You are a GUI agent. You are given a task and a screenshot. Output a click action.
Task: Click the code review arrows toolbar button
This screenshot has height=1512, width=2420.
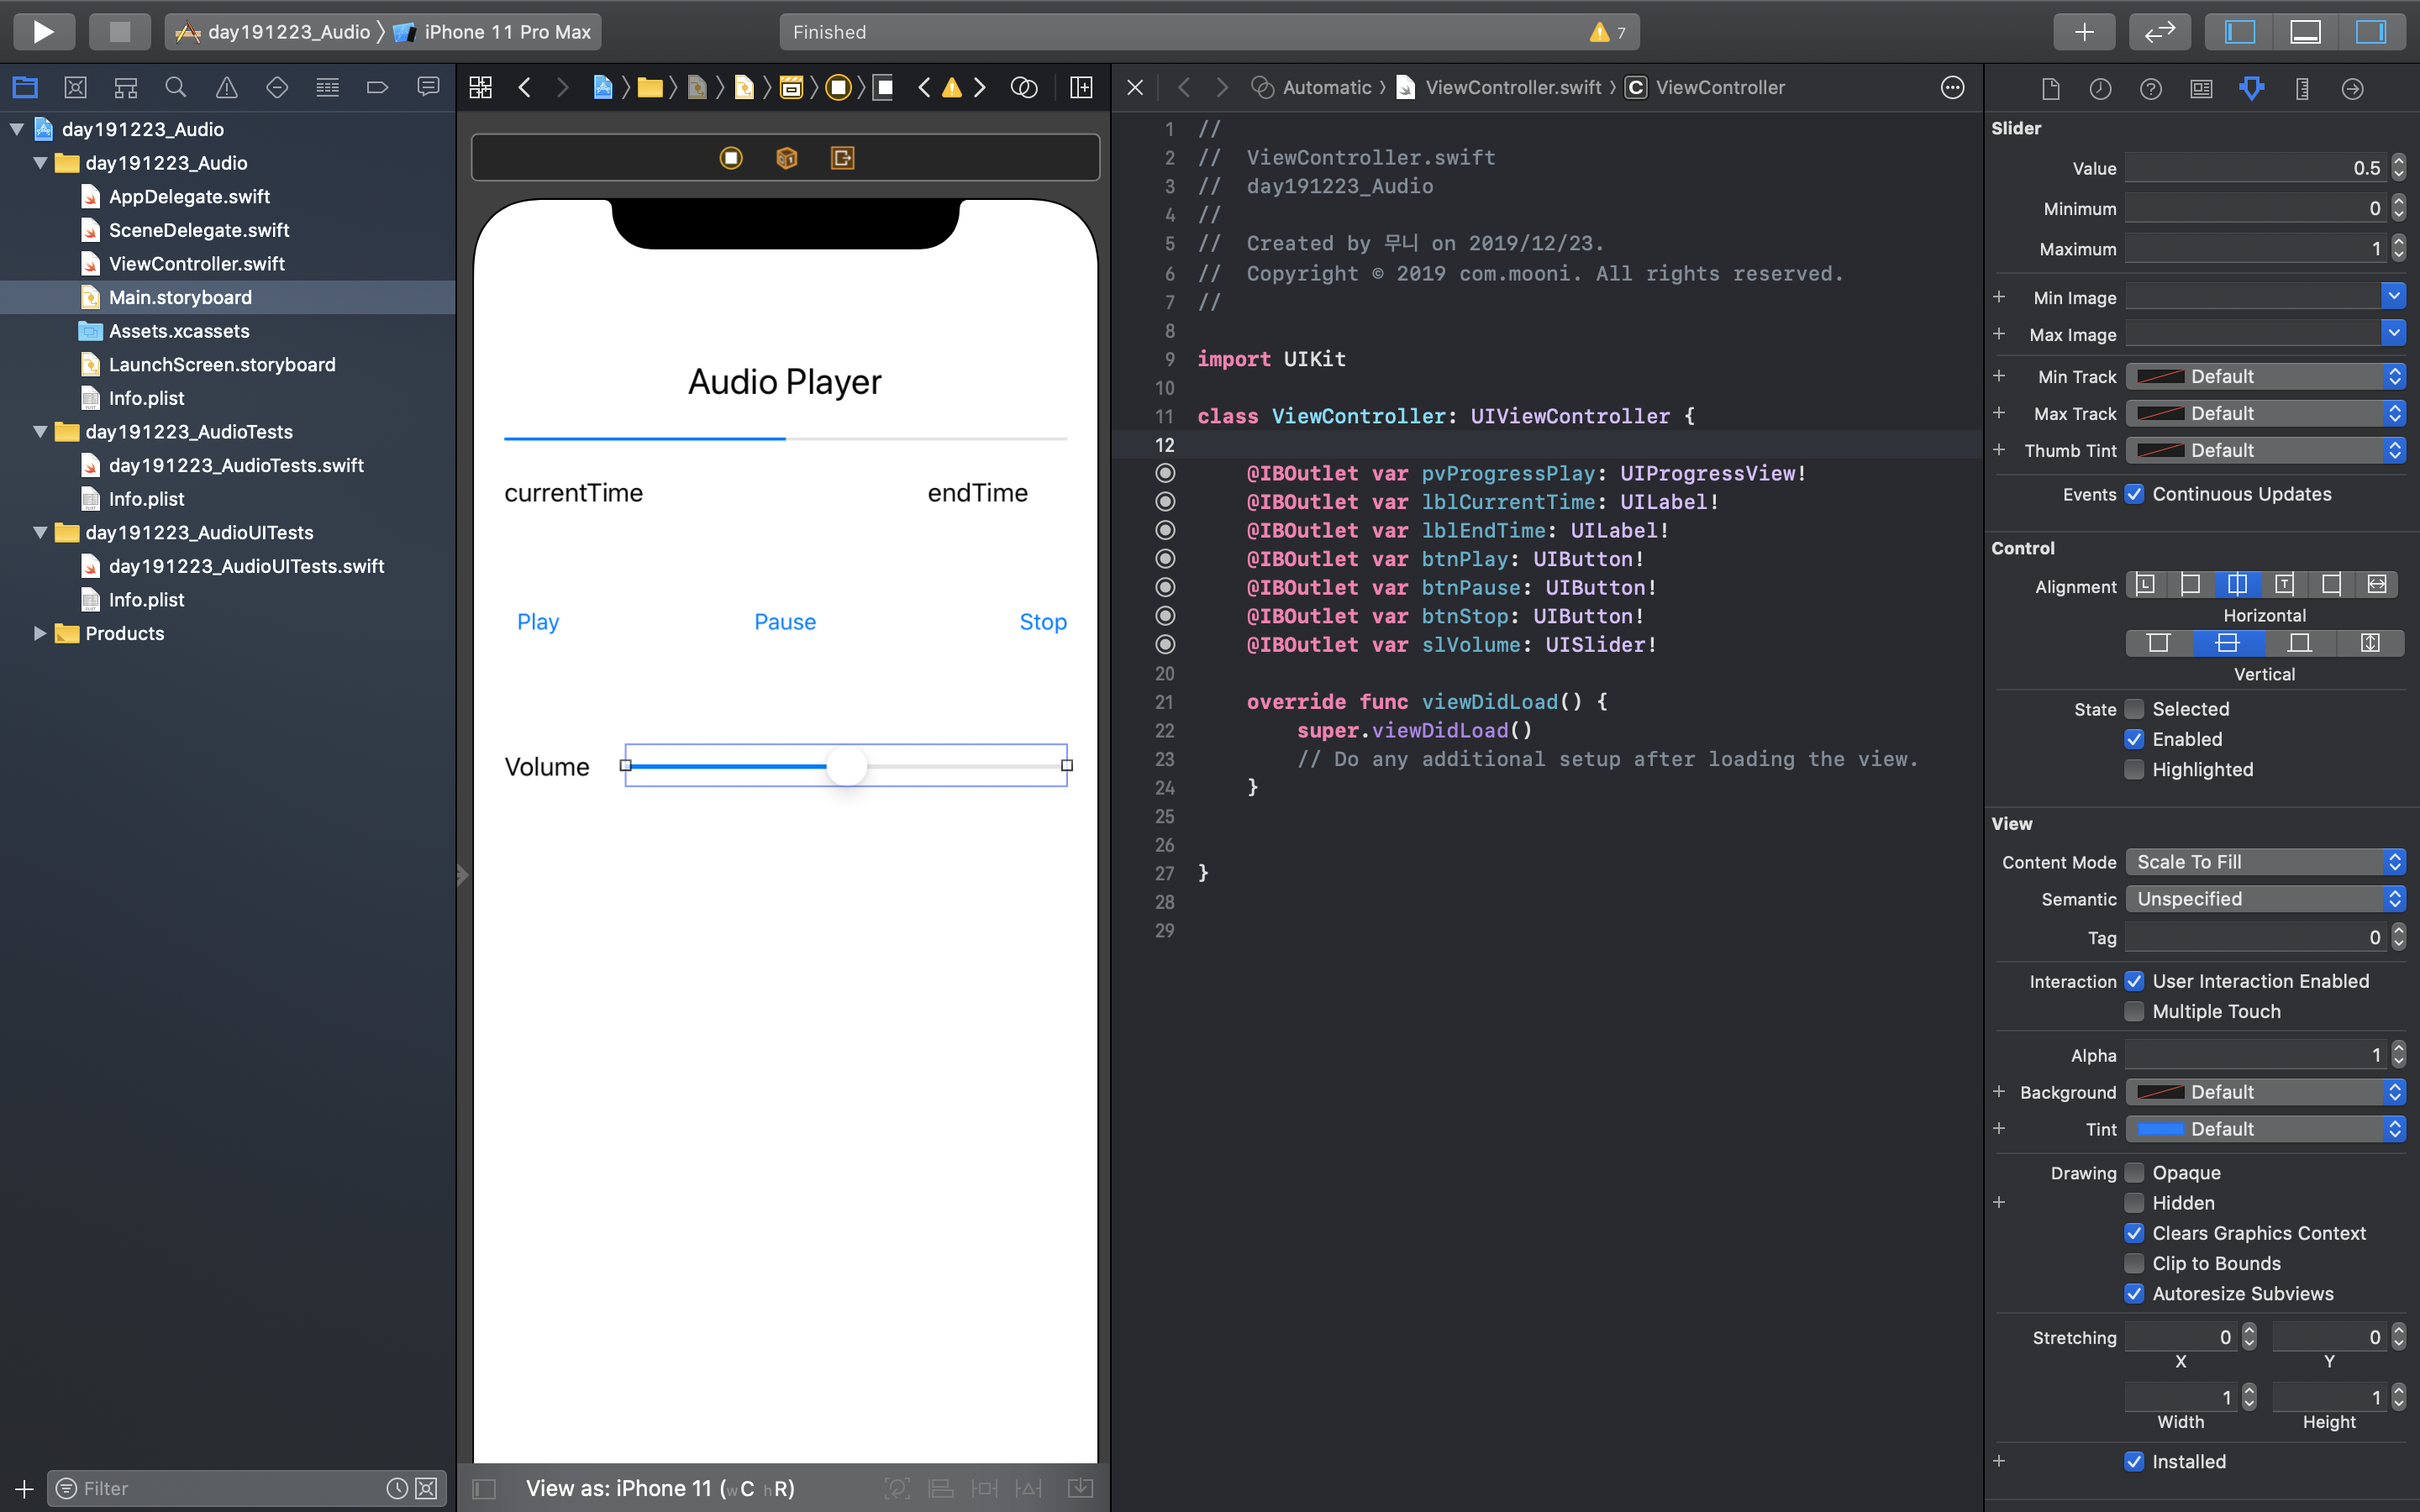coord(2159,32)
